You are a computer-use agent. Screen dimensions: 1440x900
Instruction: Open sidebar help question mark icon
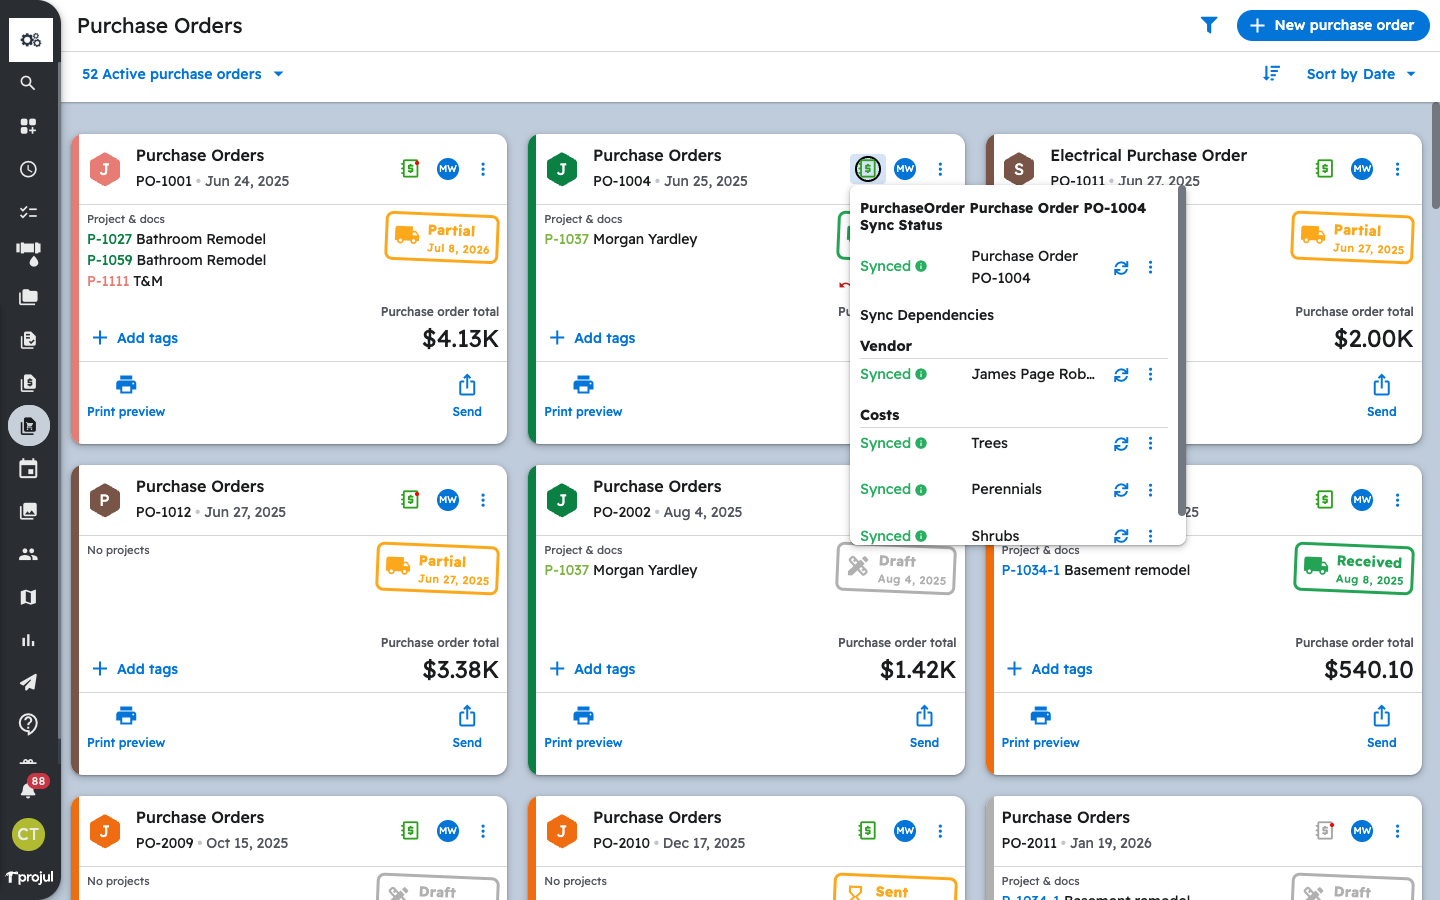point(28,724)
